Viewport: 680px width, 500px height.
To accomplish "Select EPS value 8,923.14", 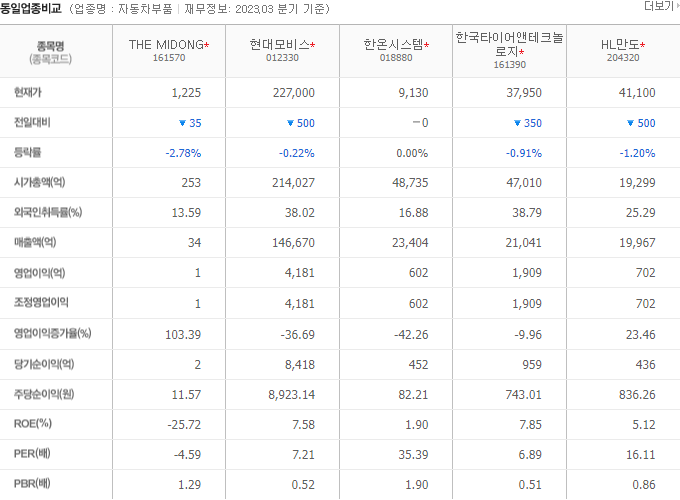I will tap(291, 395).
